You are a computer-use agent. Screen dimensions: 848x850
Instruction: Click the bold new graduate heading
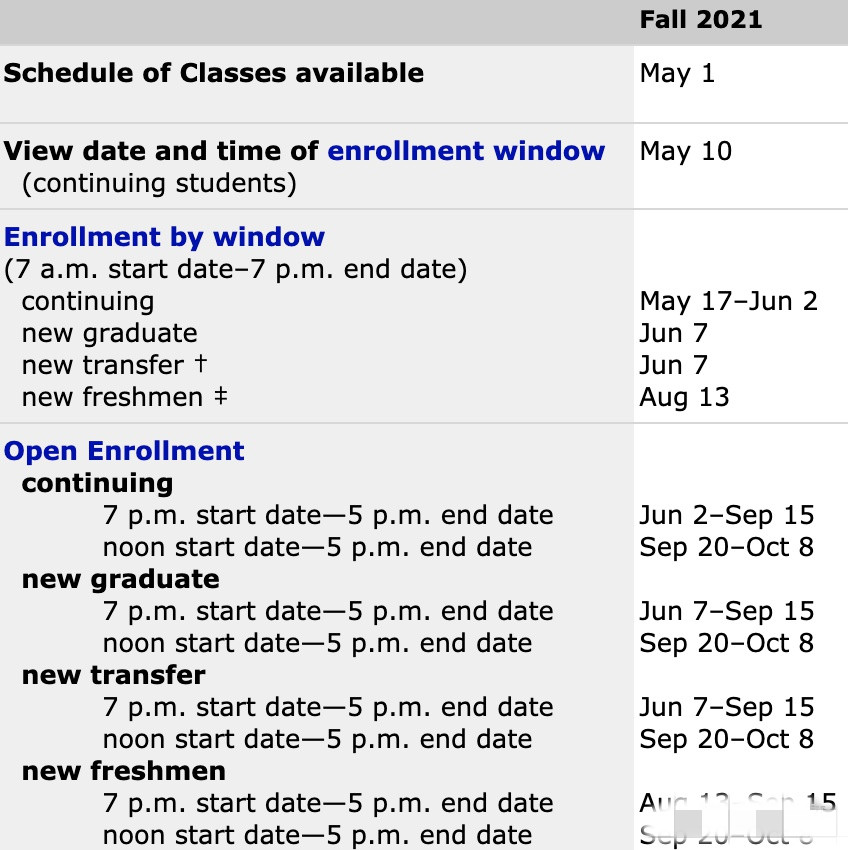coord(121,579)
